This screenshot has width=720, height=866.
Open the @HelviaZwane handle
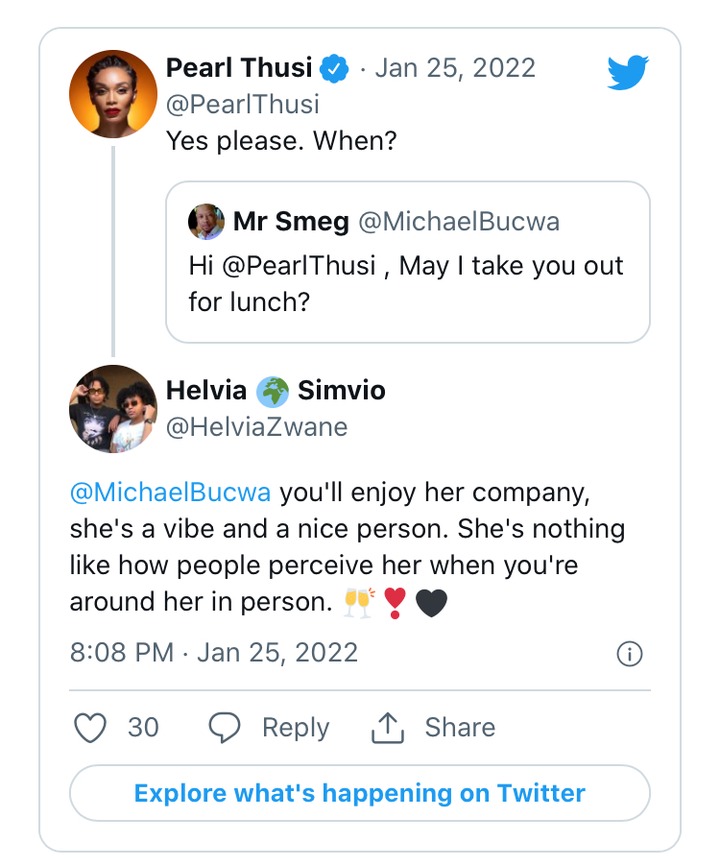point(257,427)
